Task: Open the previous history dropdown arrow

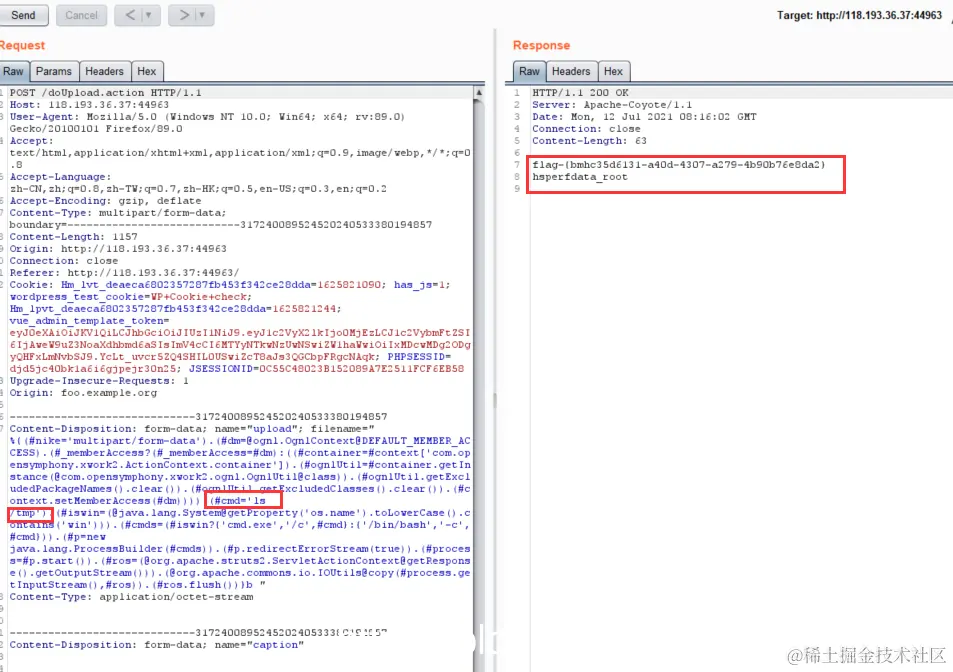Action: (149, 15)
